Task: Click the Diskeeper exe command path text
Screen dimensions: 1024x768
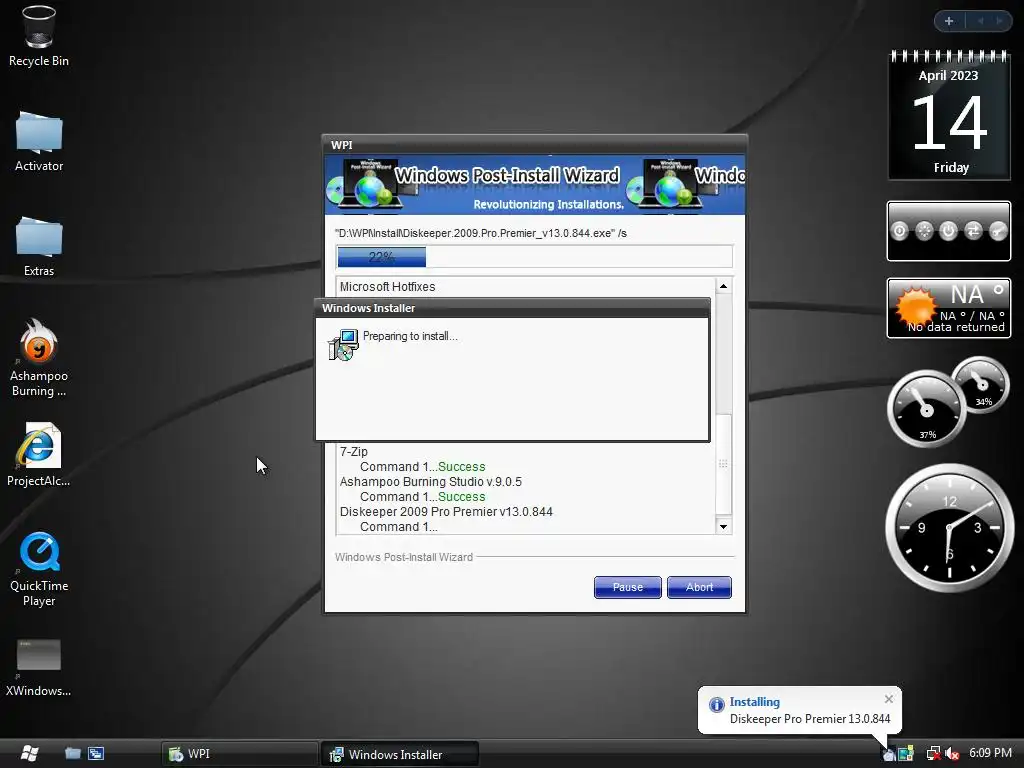Action: [481, 233]
